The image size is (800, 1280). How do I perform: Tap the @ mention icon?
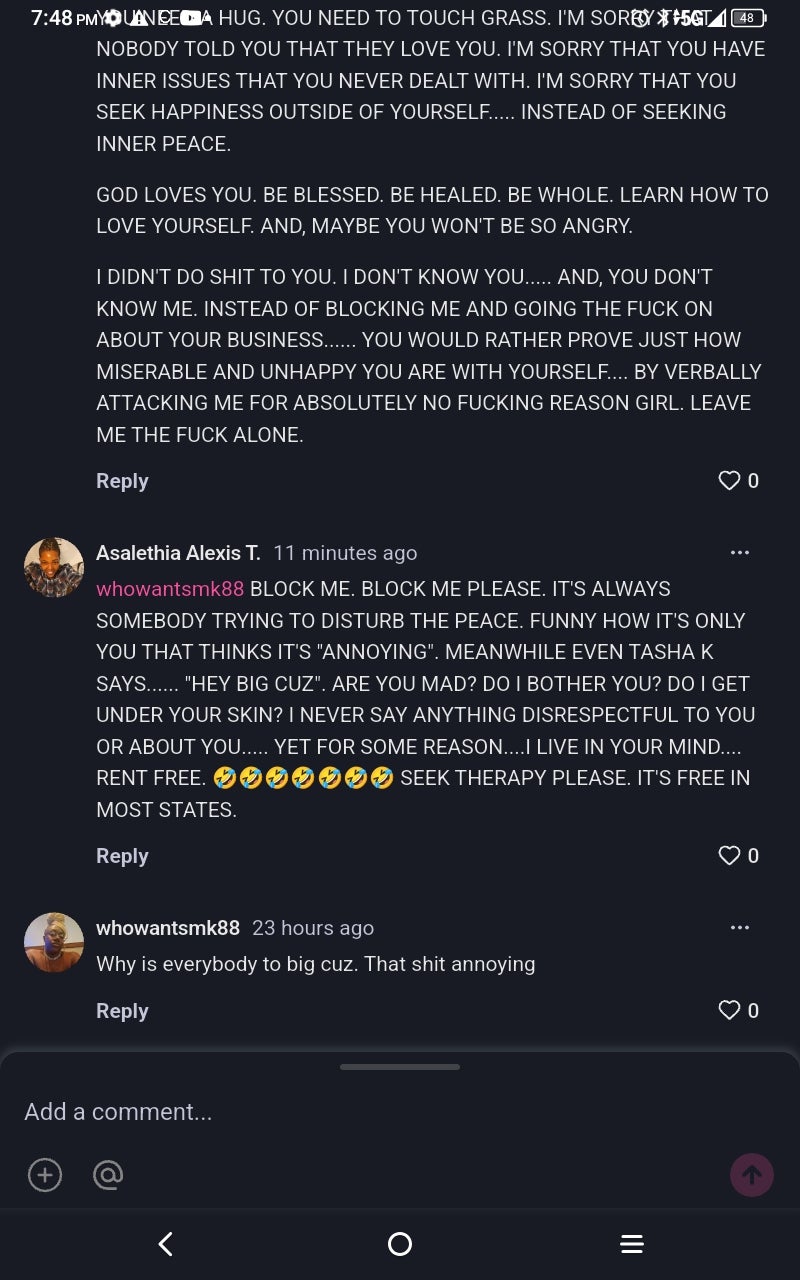point(107,1174)
